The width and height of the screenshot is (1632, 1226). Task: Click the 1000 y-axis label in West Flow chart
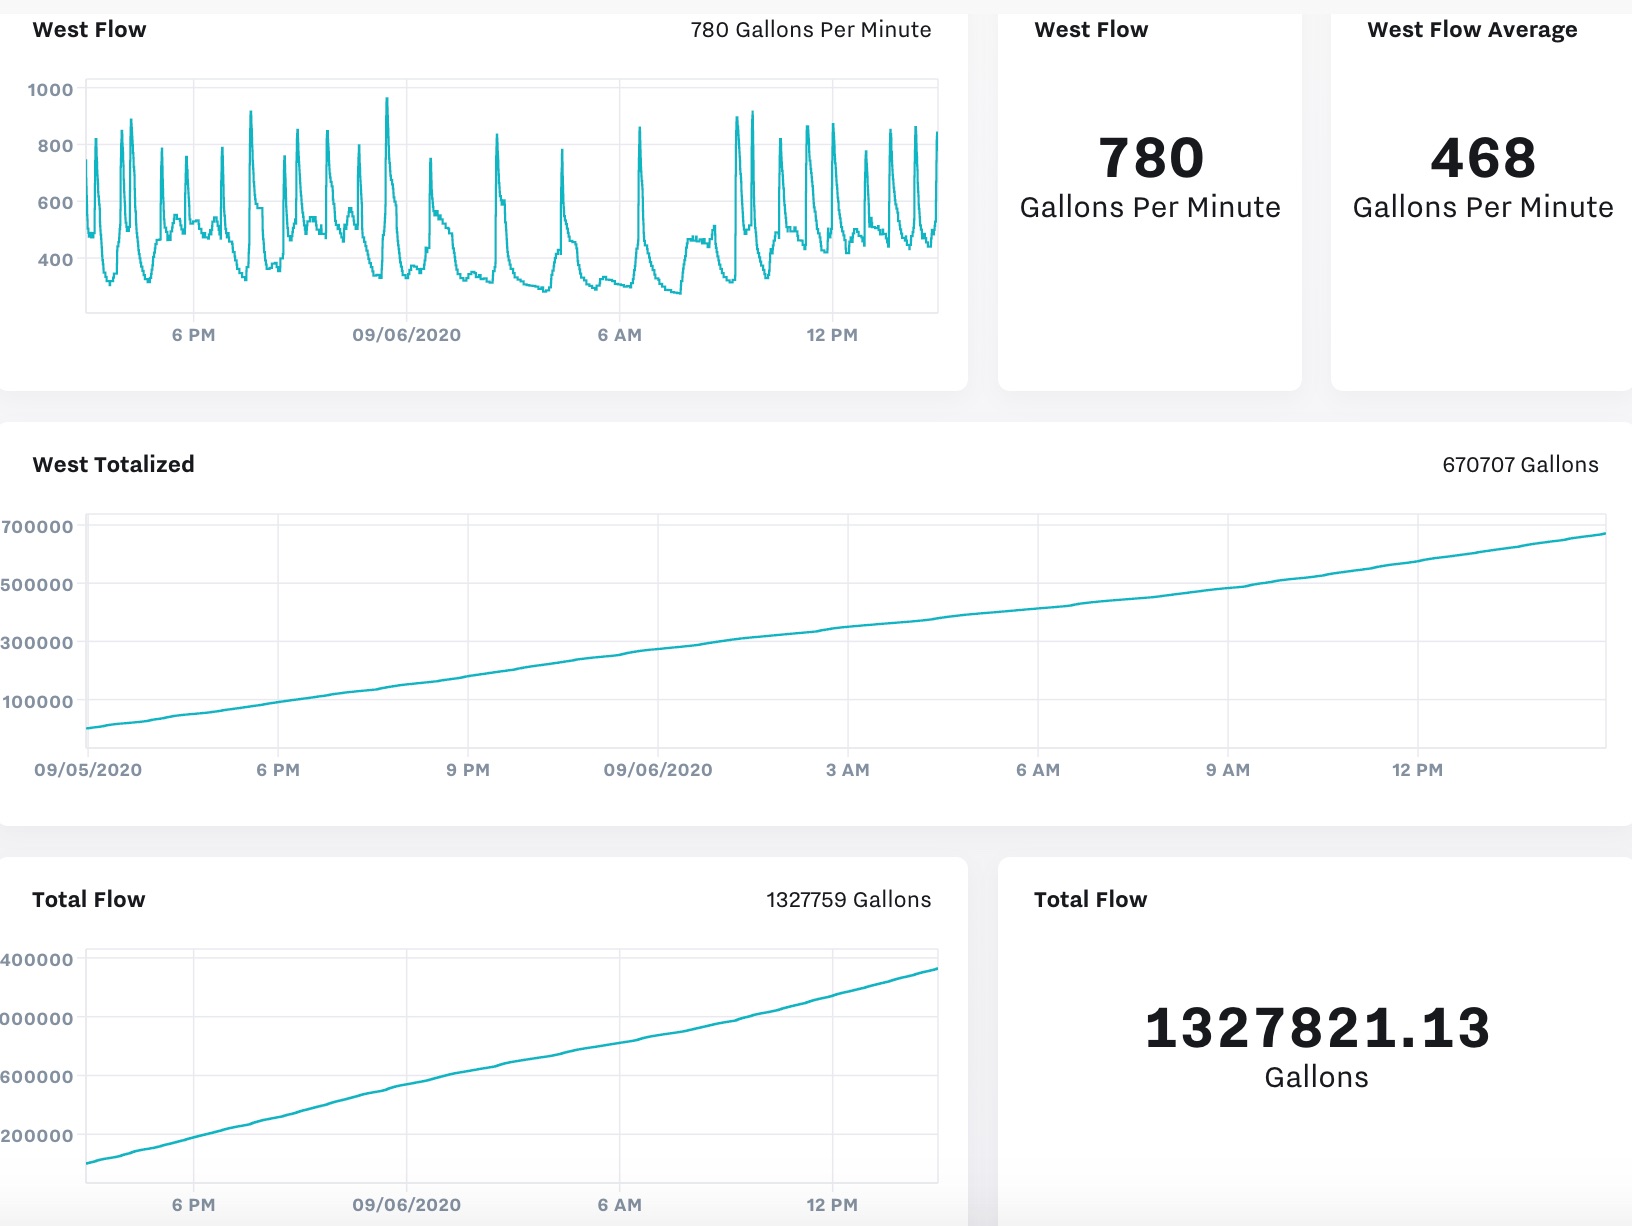[x=50, y=90]
